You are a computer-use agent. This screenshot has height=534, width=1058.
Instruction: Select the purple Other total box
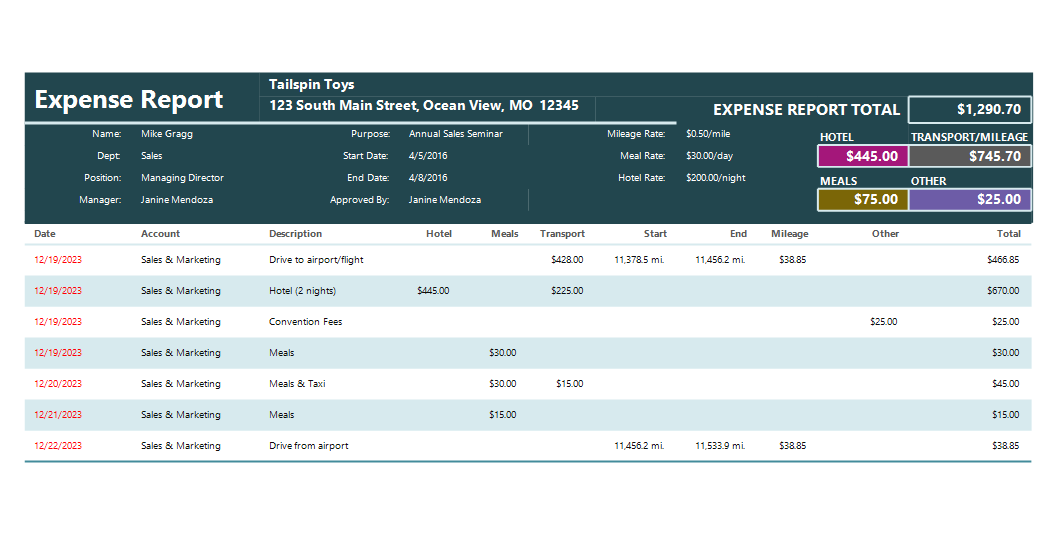[970, 199]
